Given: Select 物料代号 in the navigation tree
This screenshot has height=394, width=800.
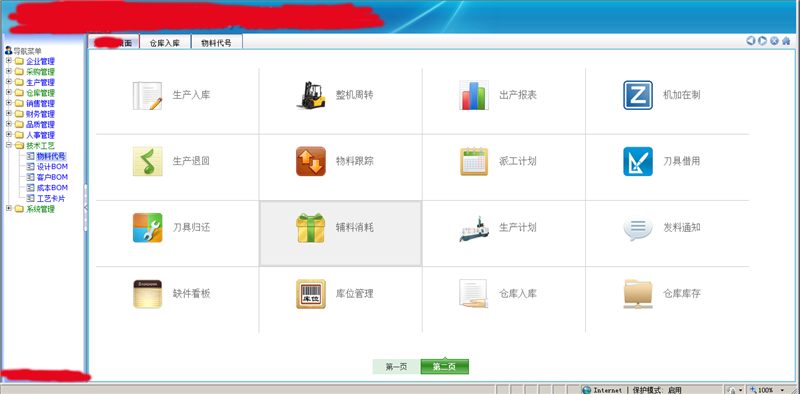Looking at the screenshot, I should point(51,156).
